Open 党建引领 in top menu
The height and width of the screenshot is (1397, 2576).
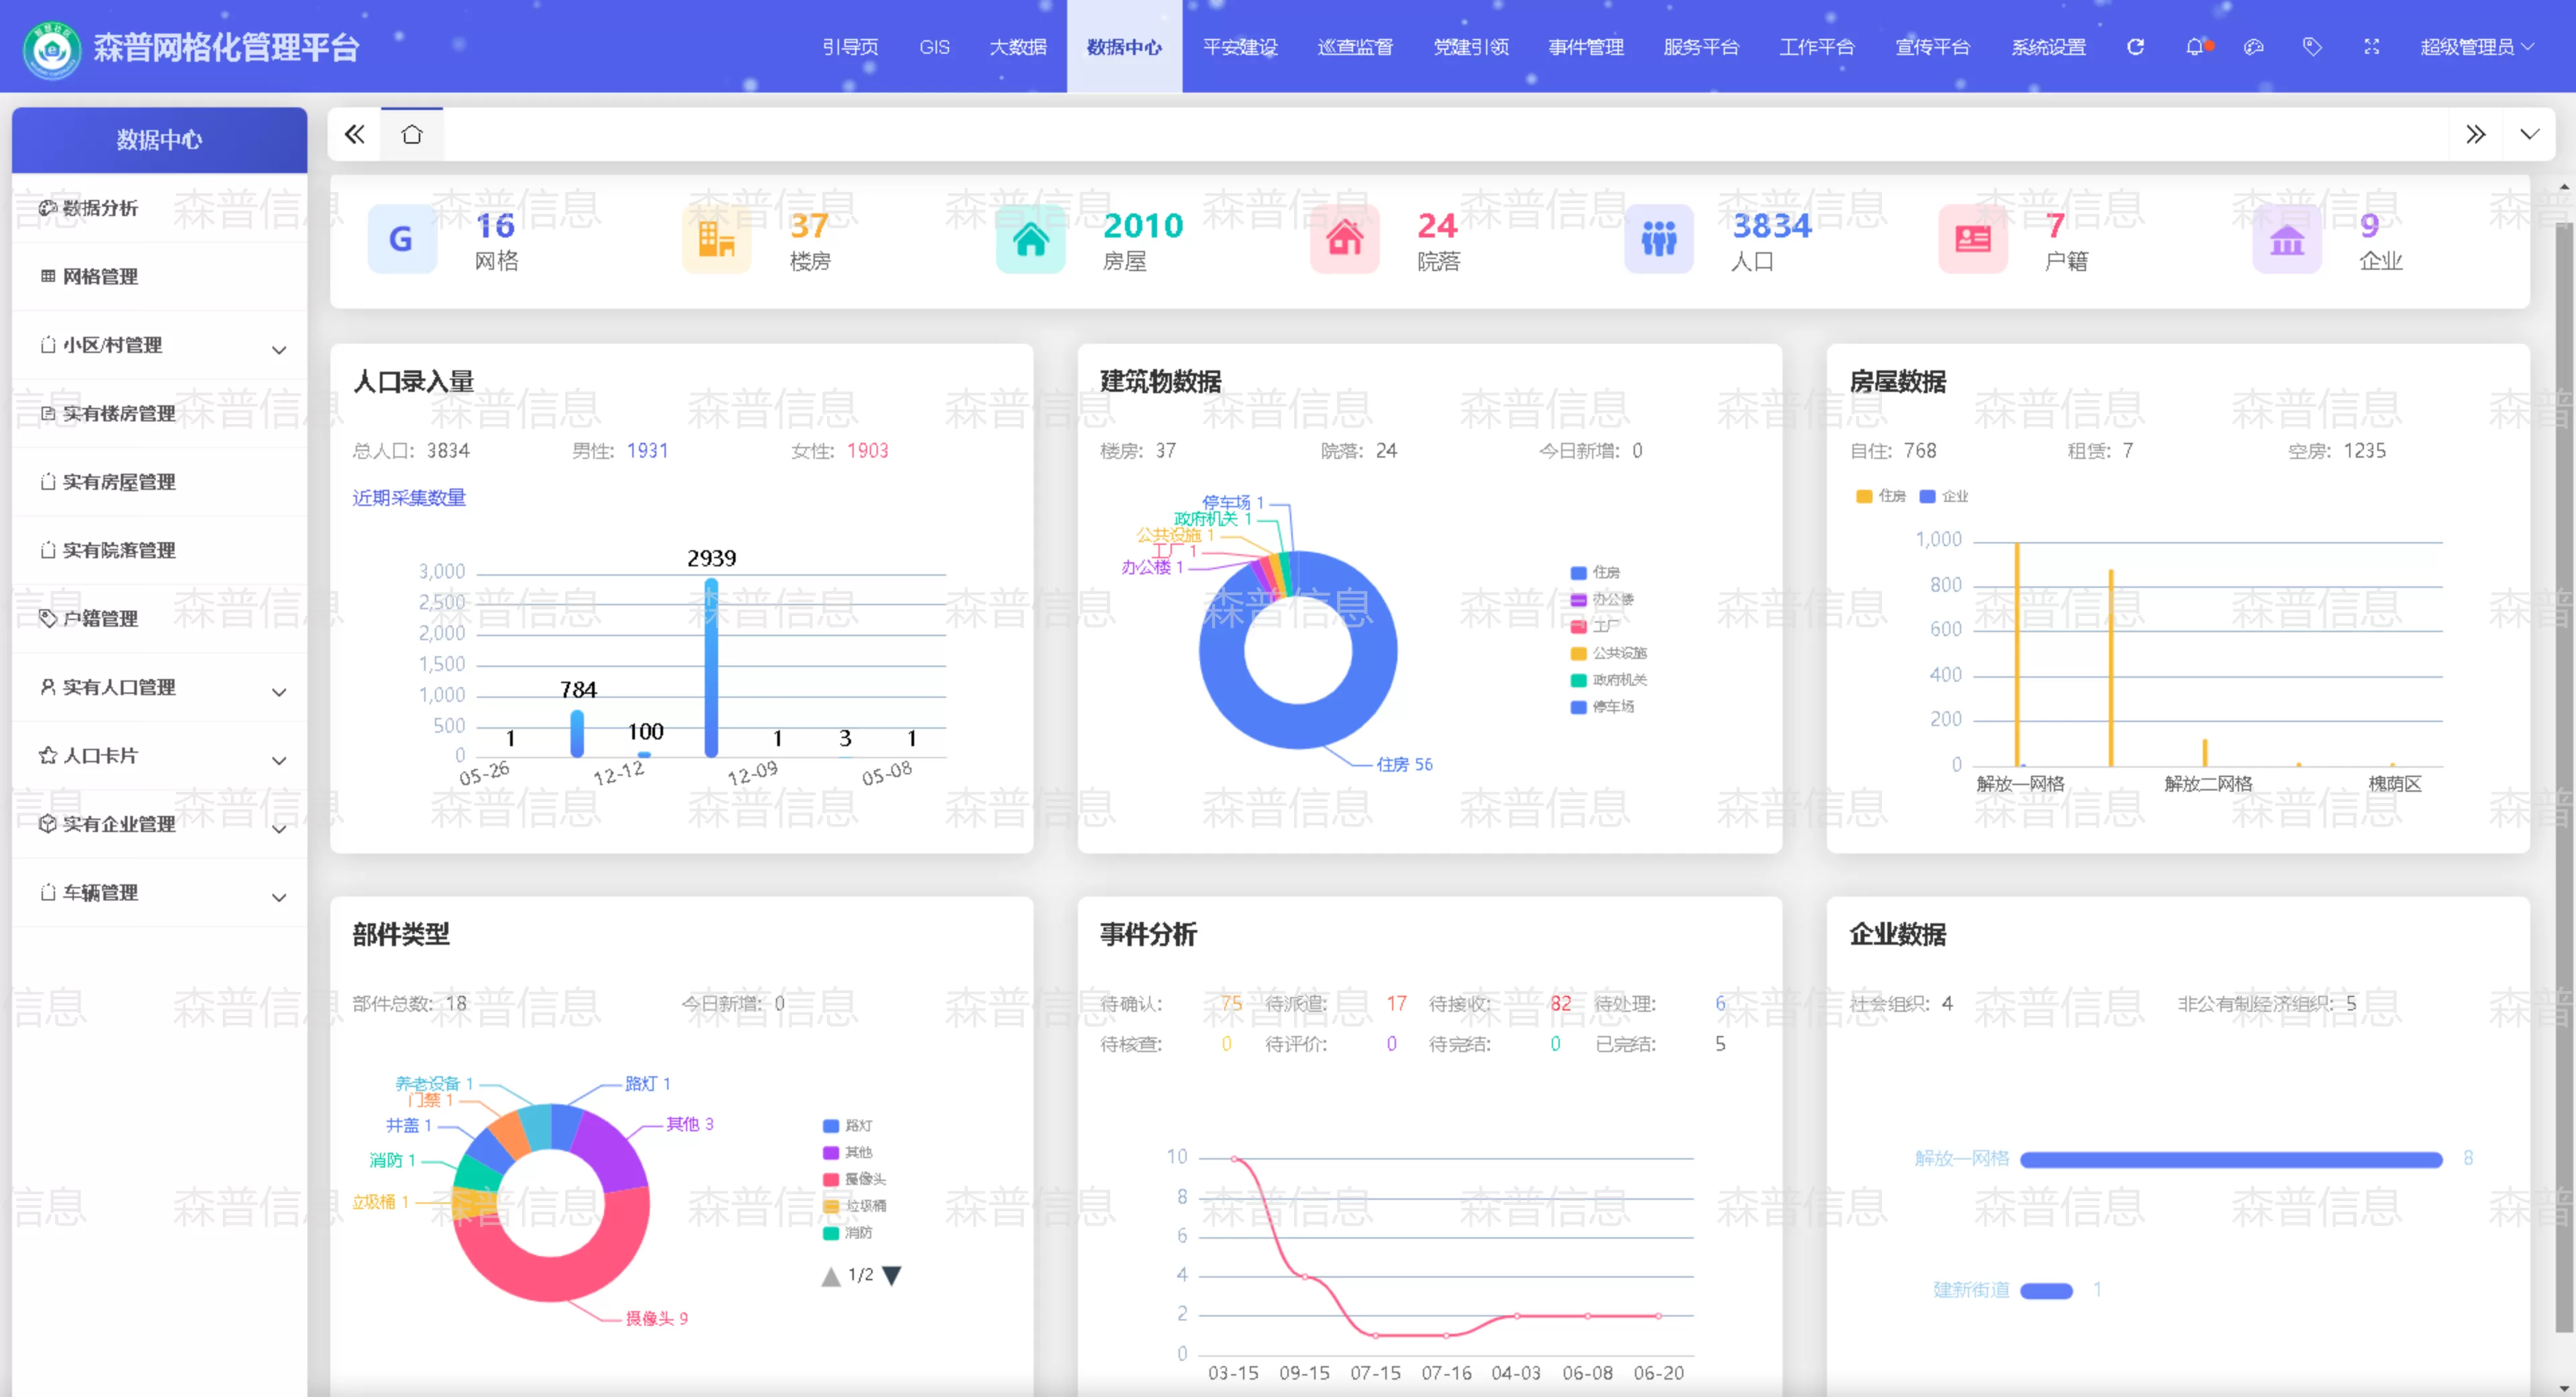(1471, 47)
